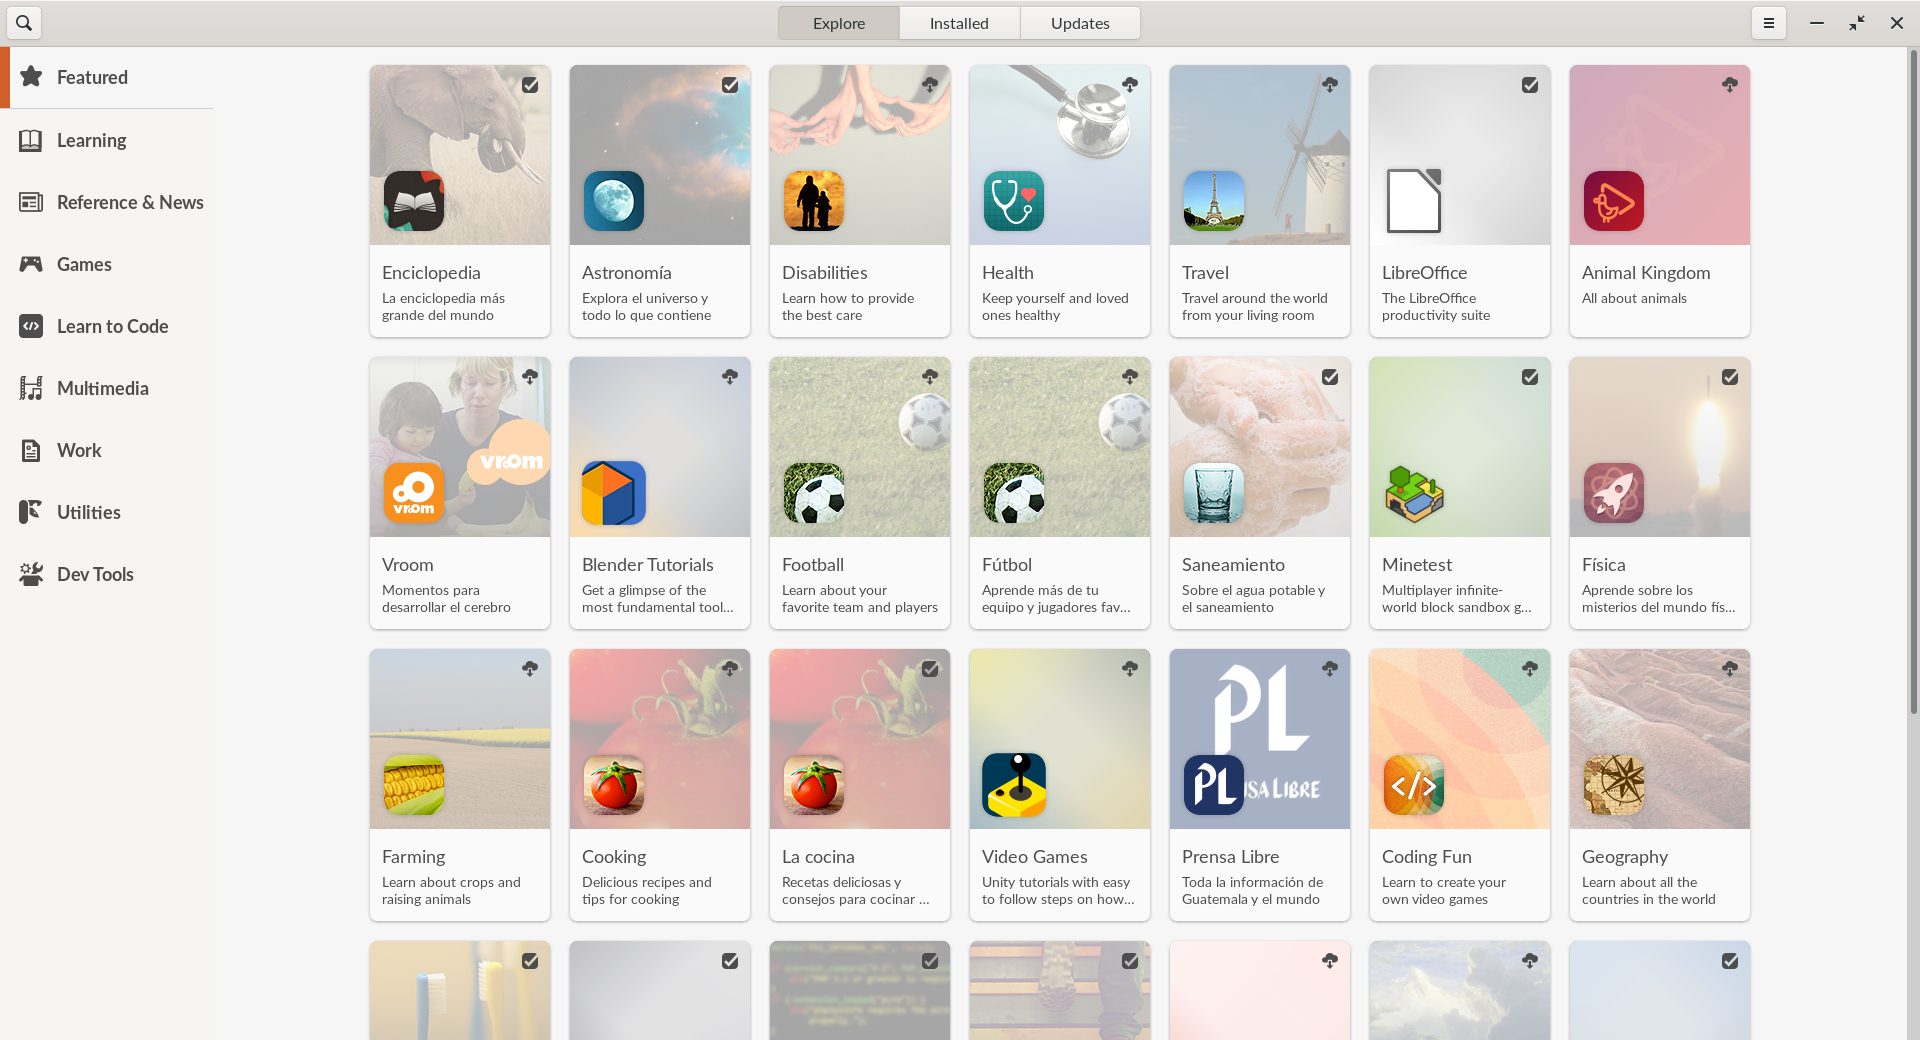This screenshot has width=1920, height=1040.
Task: Click the Blender Tutorials cube icon
Action: pyautogui.click(x=614, y=493)
